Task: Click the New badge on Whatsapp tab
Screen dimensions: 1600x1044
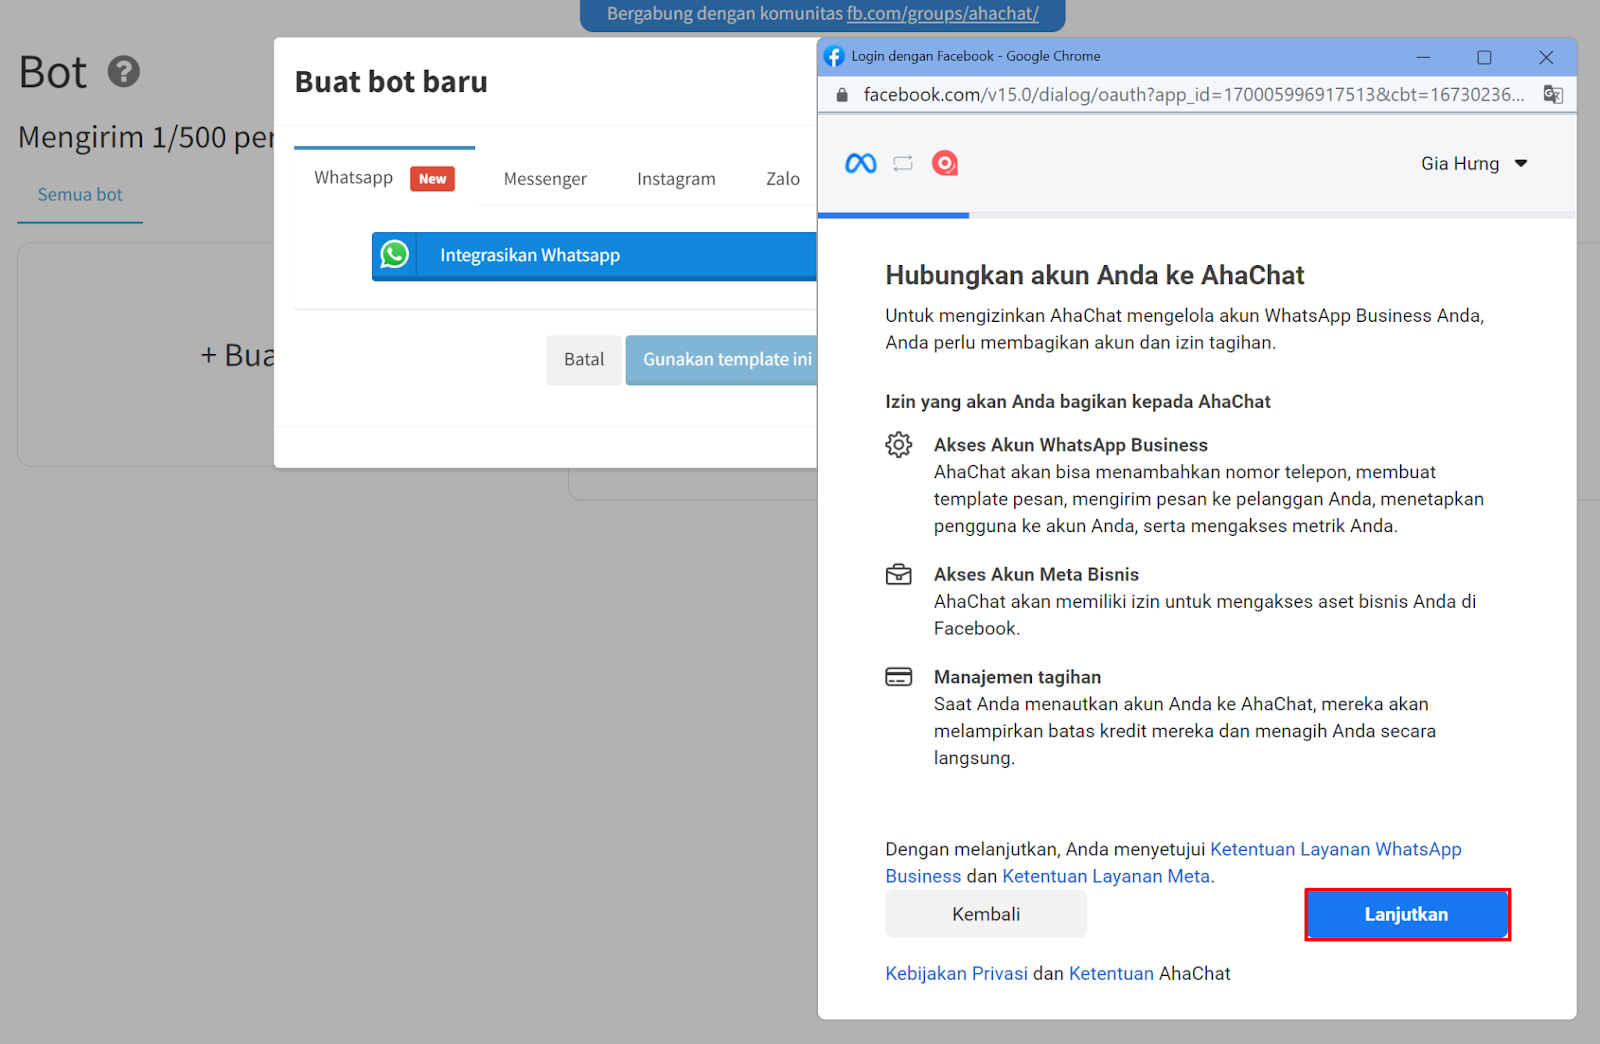Action: click(x=432, y=179)
